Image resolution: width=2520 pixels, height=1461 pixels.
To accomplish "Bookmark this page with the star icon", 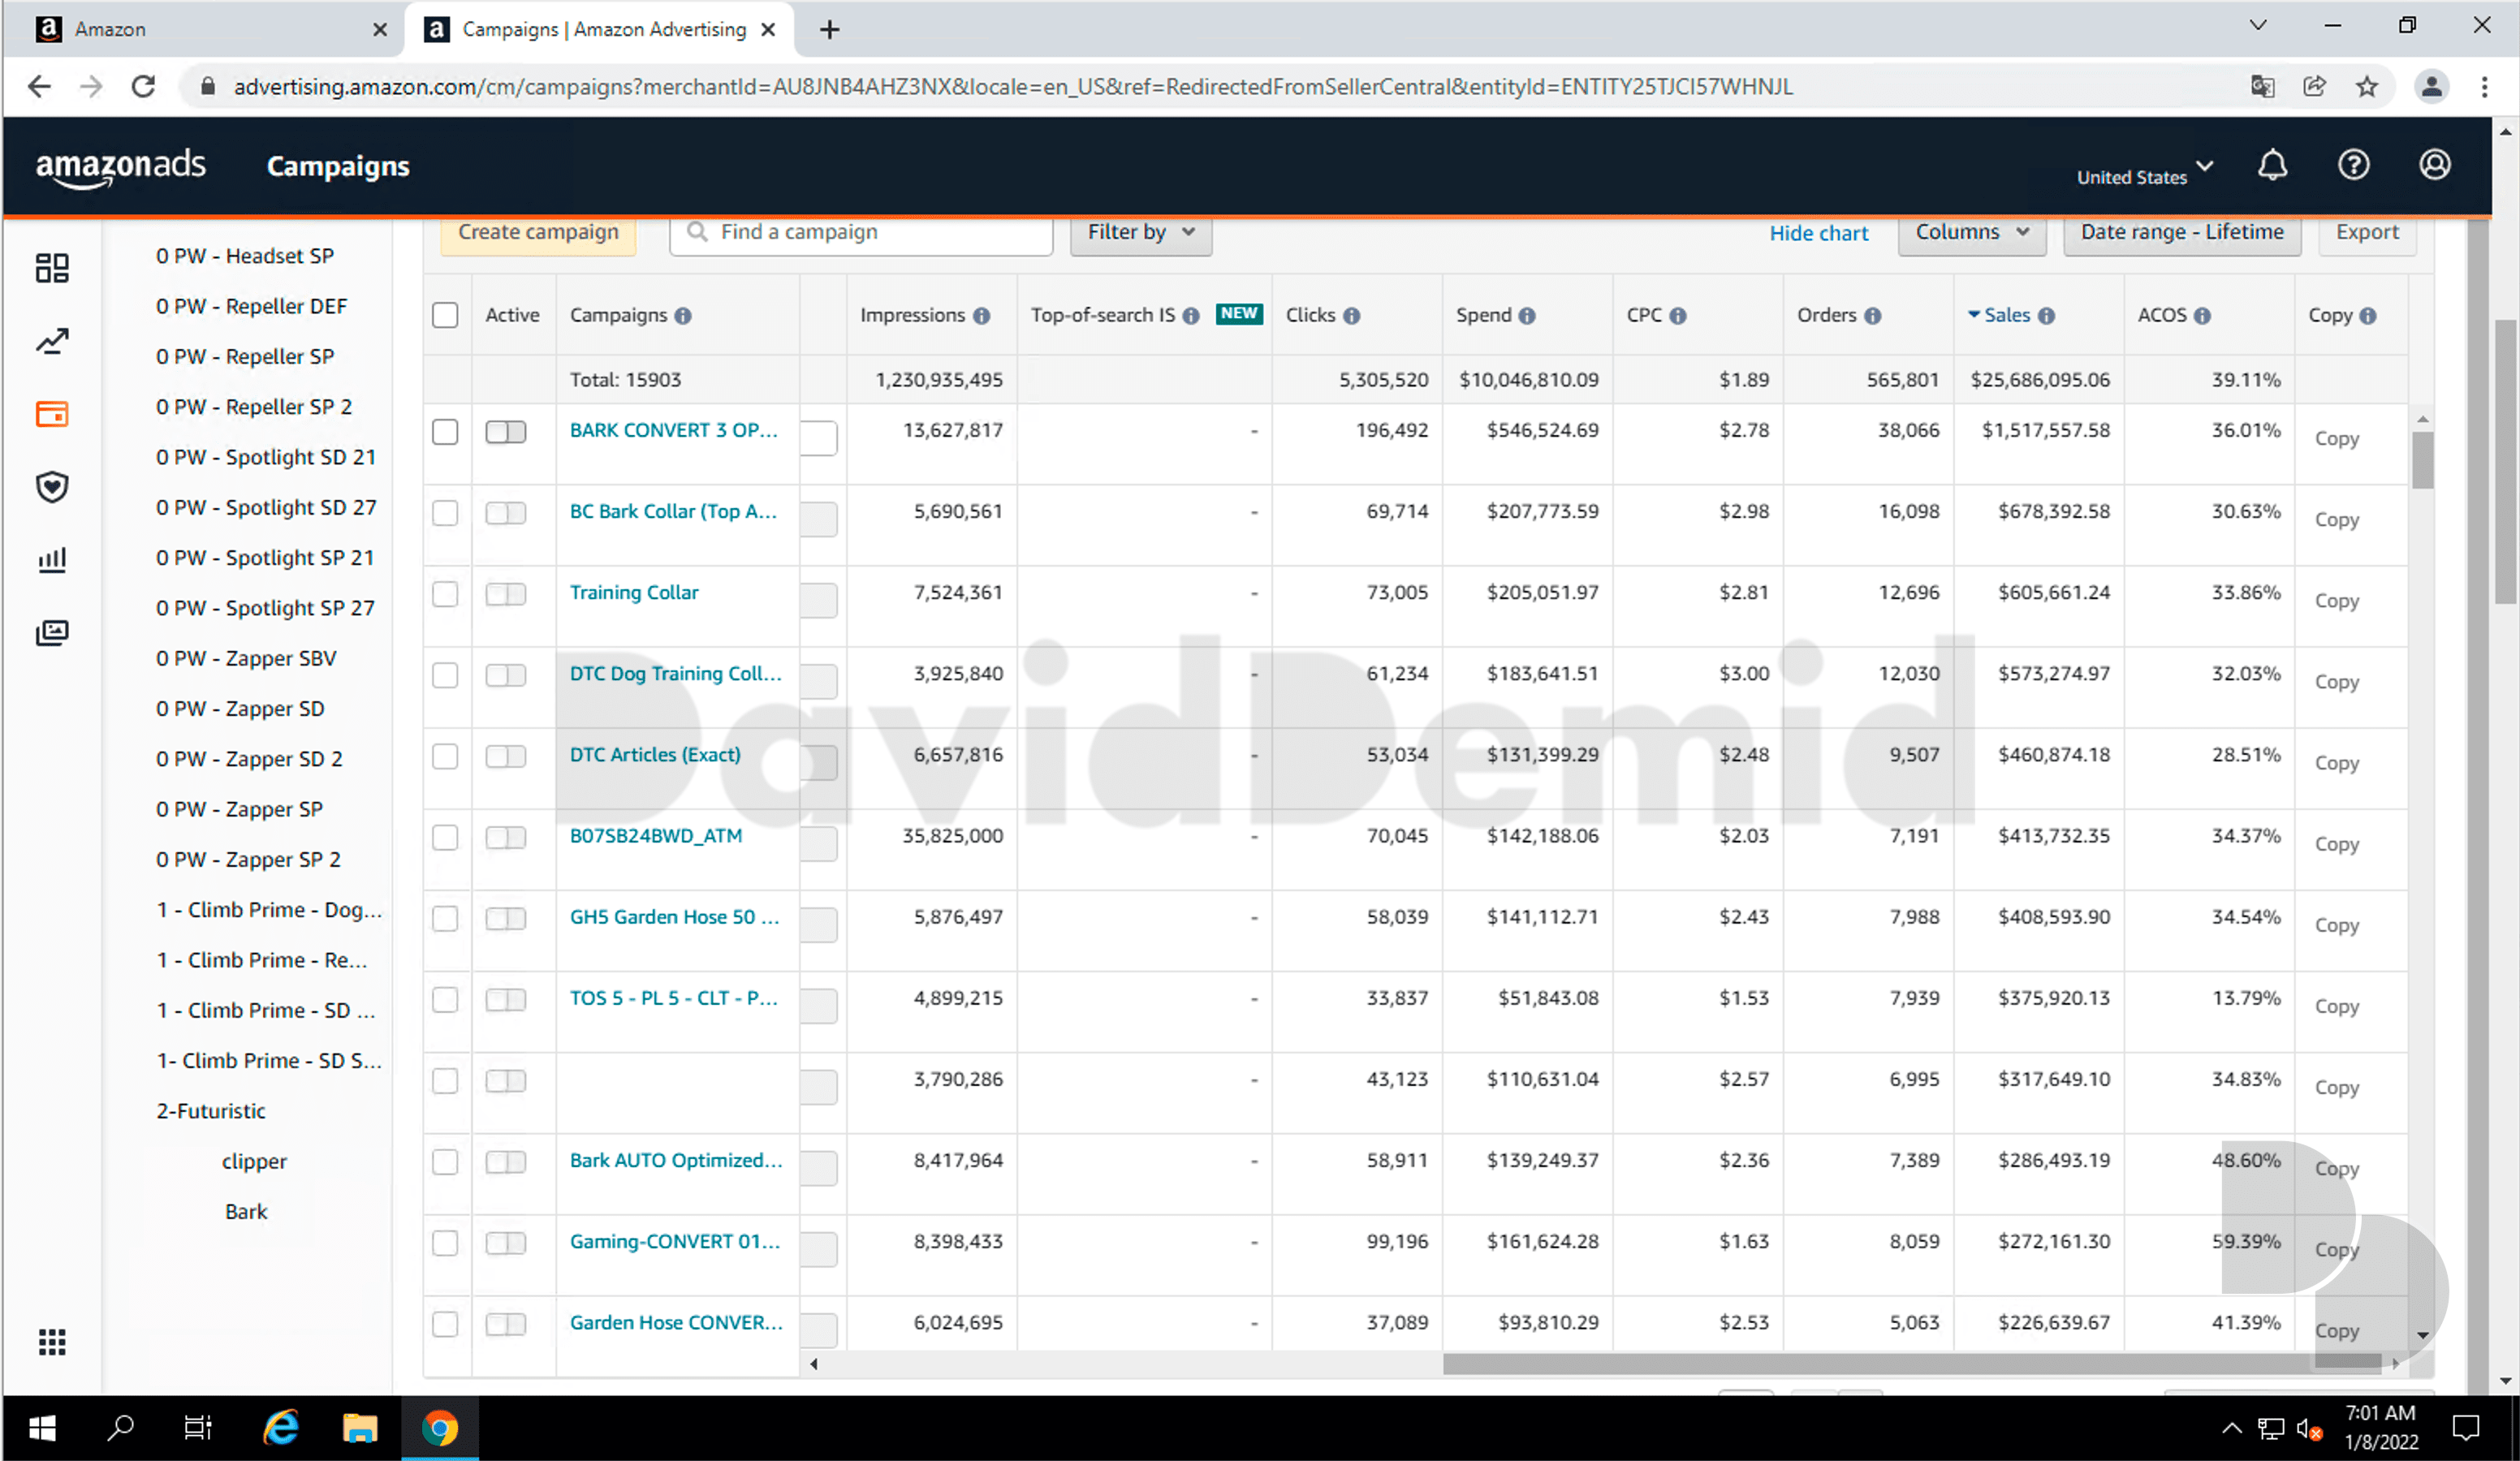I will [2366, 87].
